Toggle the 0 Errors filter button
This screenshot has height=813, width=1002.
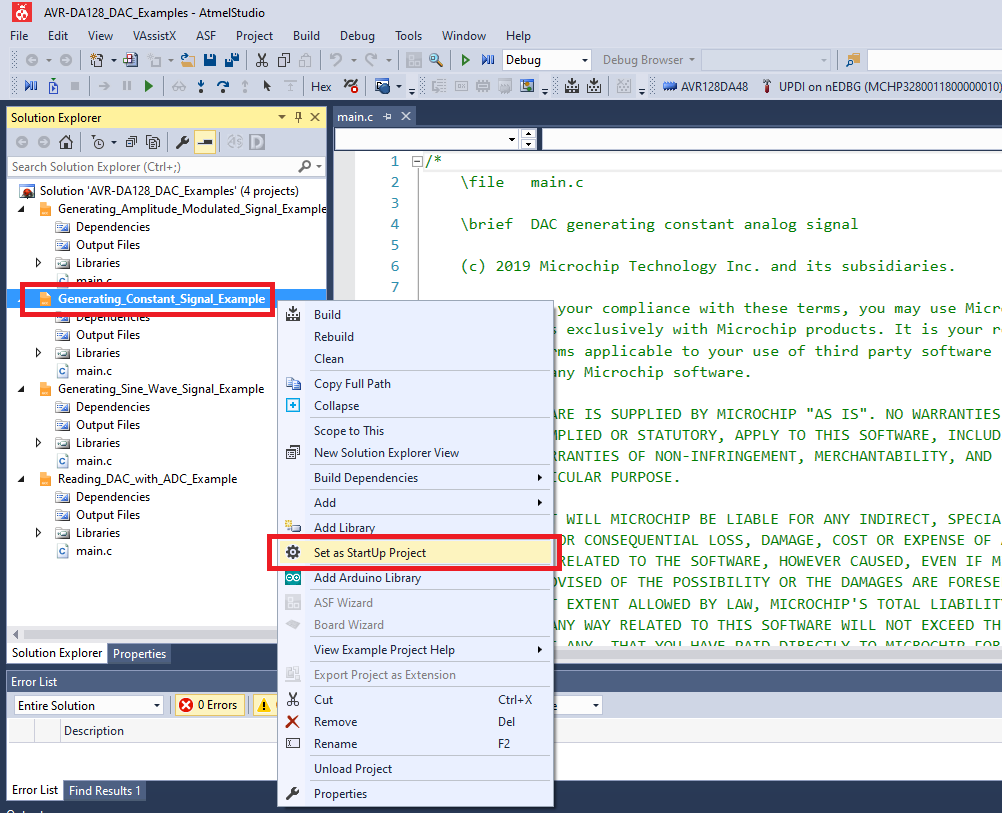[210, 705]
